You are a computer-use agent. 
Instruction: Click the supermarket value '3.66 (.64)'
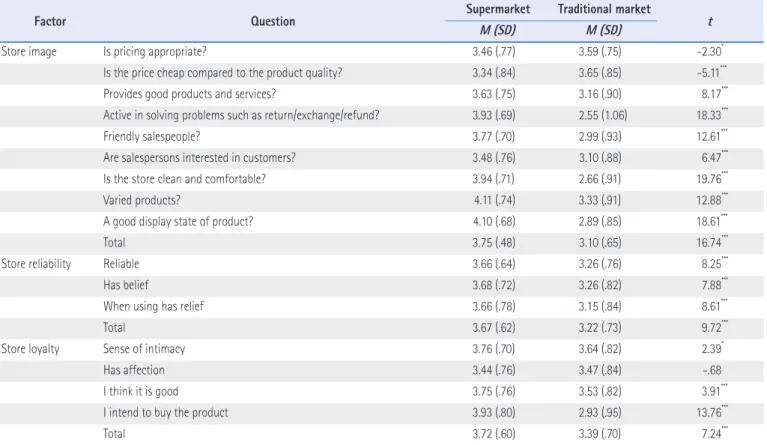(494, 264)
